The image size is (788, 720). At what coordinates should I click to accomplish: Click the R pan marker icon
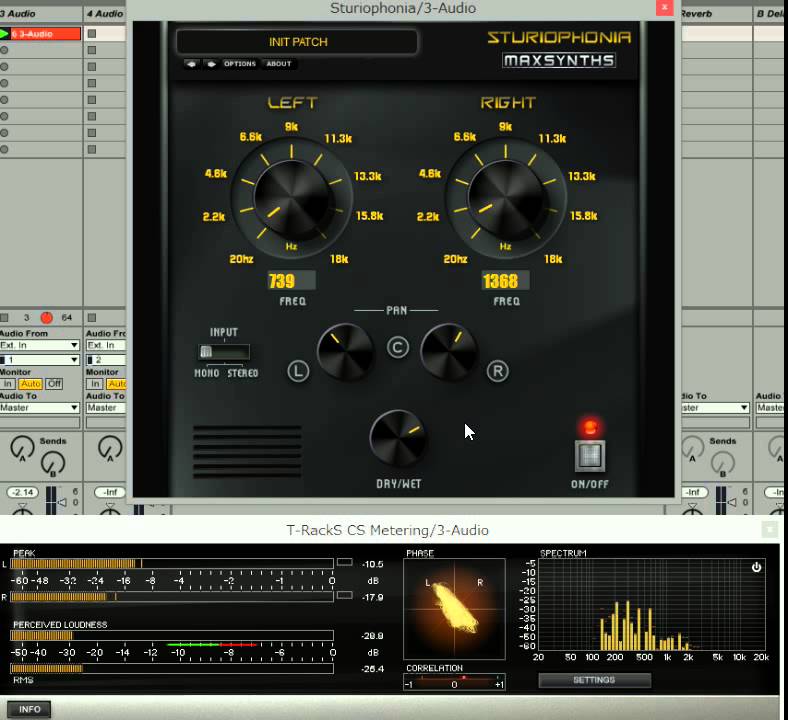click(498, 371)
